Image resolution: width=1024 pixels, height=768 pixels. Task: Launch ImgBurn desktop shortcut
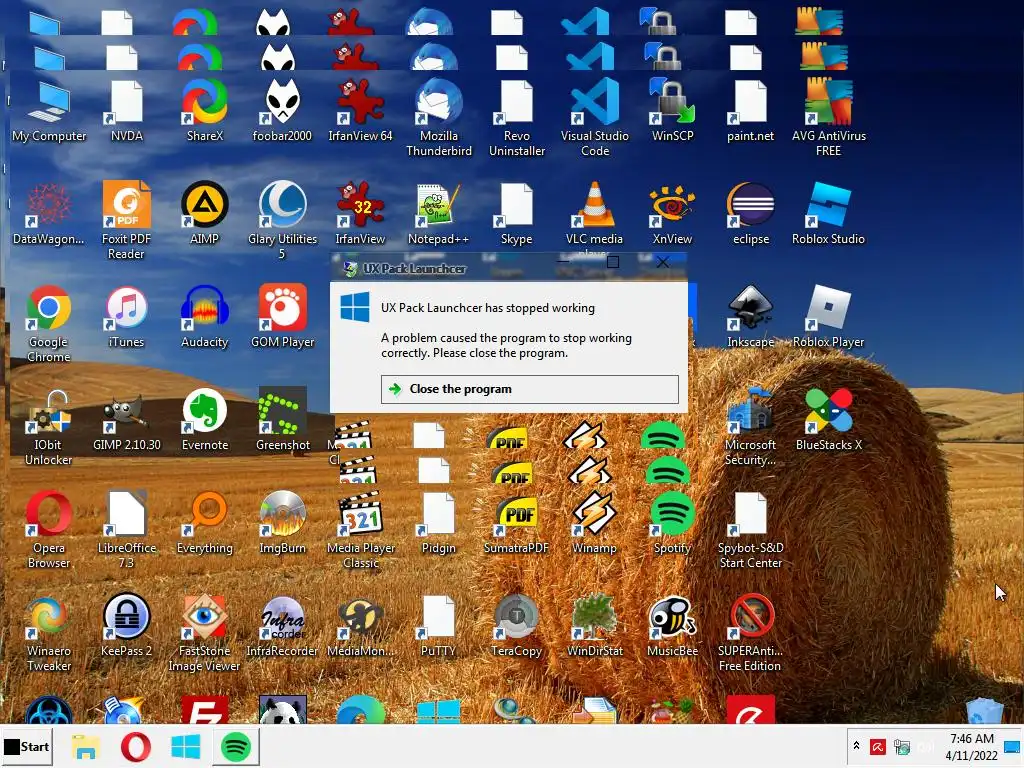coord(282,524)
